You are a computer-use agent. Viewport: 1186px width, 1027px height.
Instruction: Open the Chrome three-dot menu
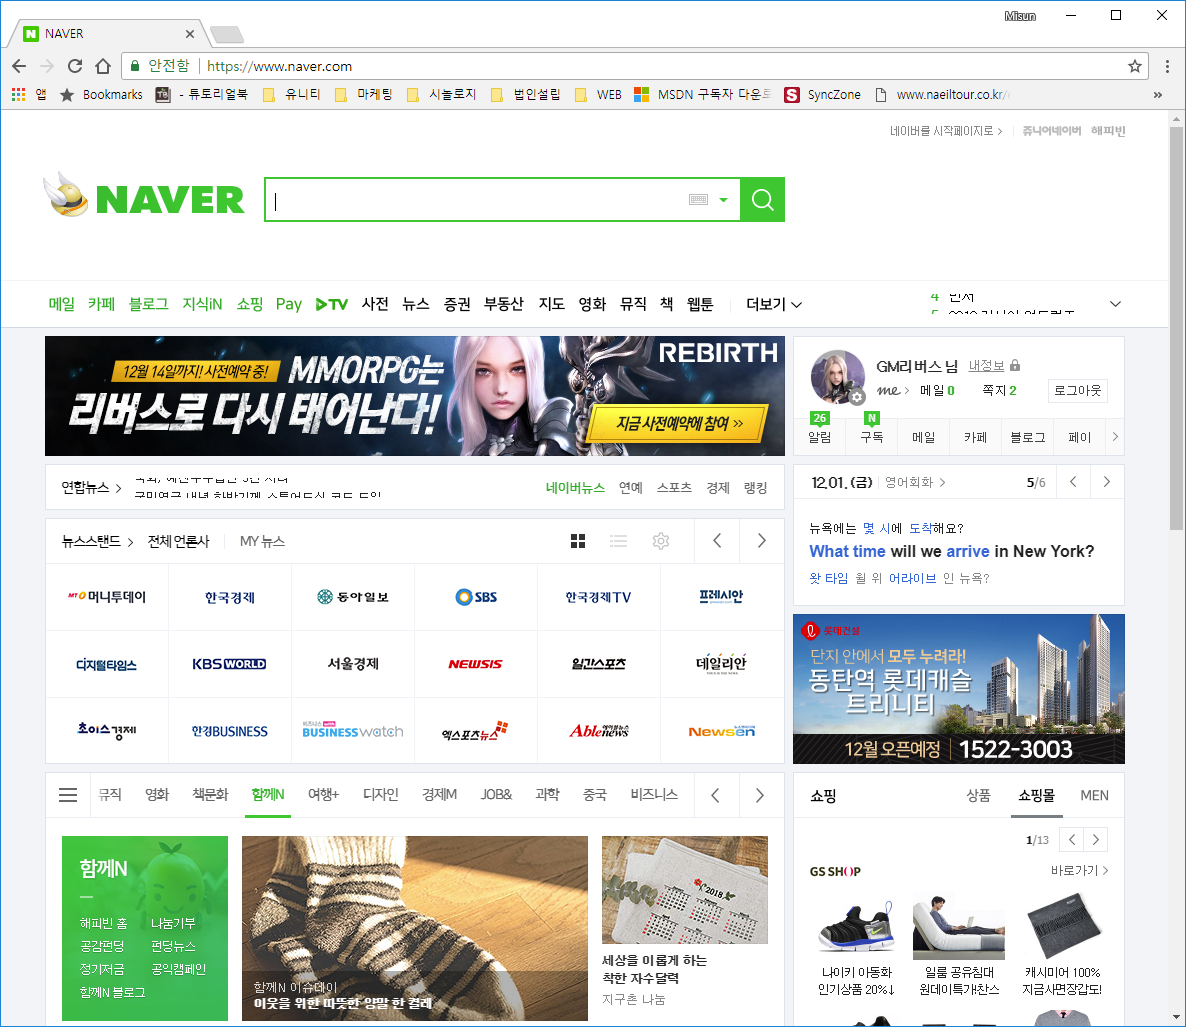[1167, 66]
